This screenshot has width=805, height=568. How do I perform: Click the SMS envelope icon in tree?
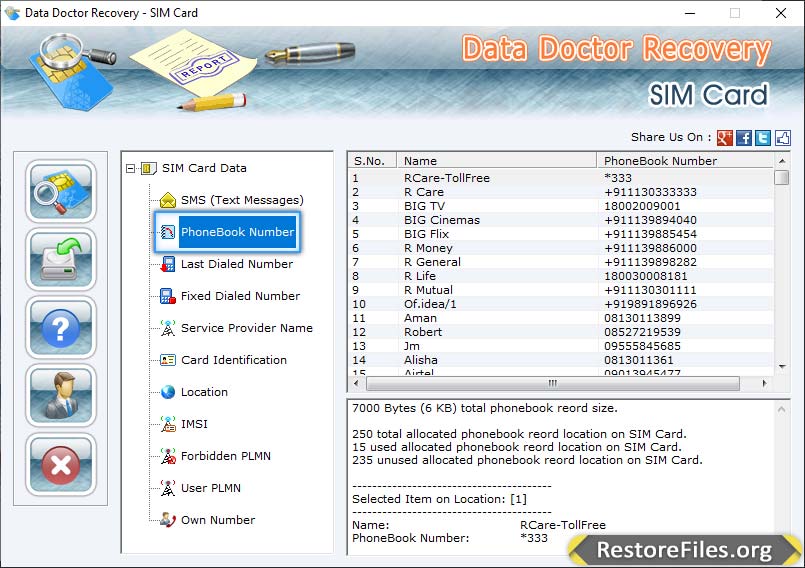pyautogui.click(x=168, y=200)
